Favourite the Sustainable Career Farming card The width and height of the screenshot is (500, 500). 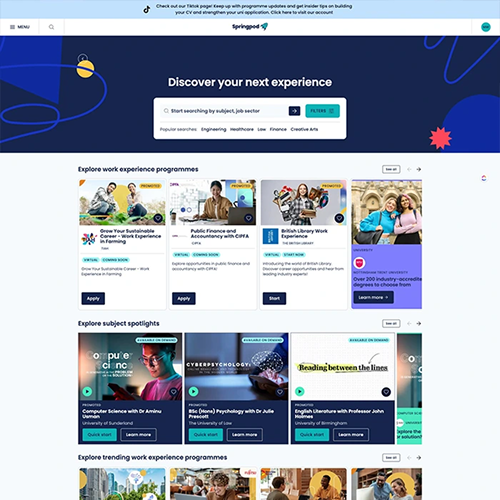(x=158, y=218)
